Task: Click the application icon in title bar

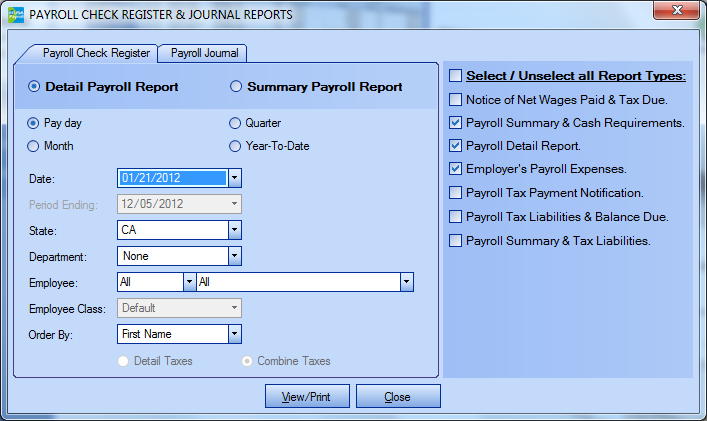Action: click(16, 15)
